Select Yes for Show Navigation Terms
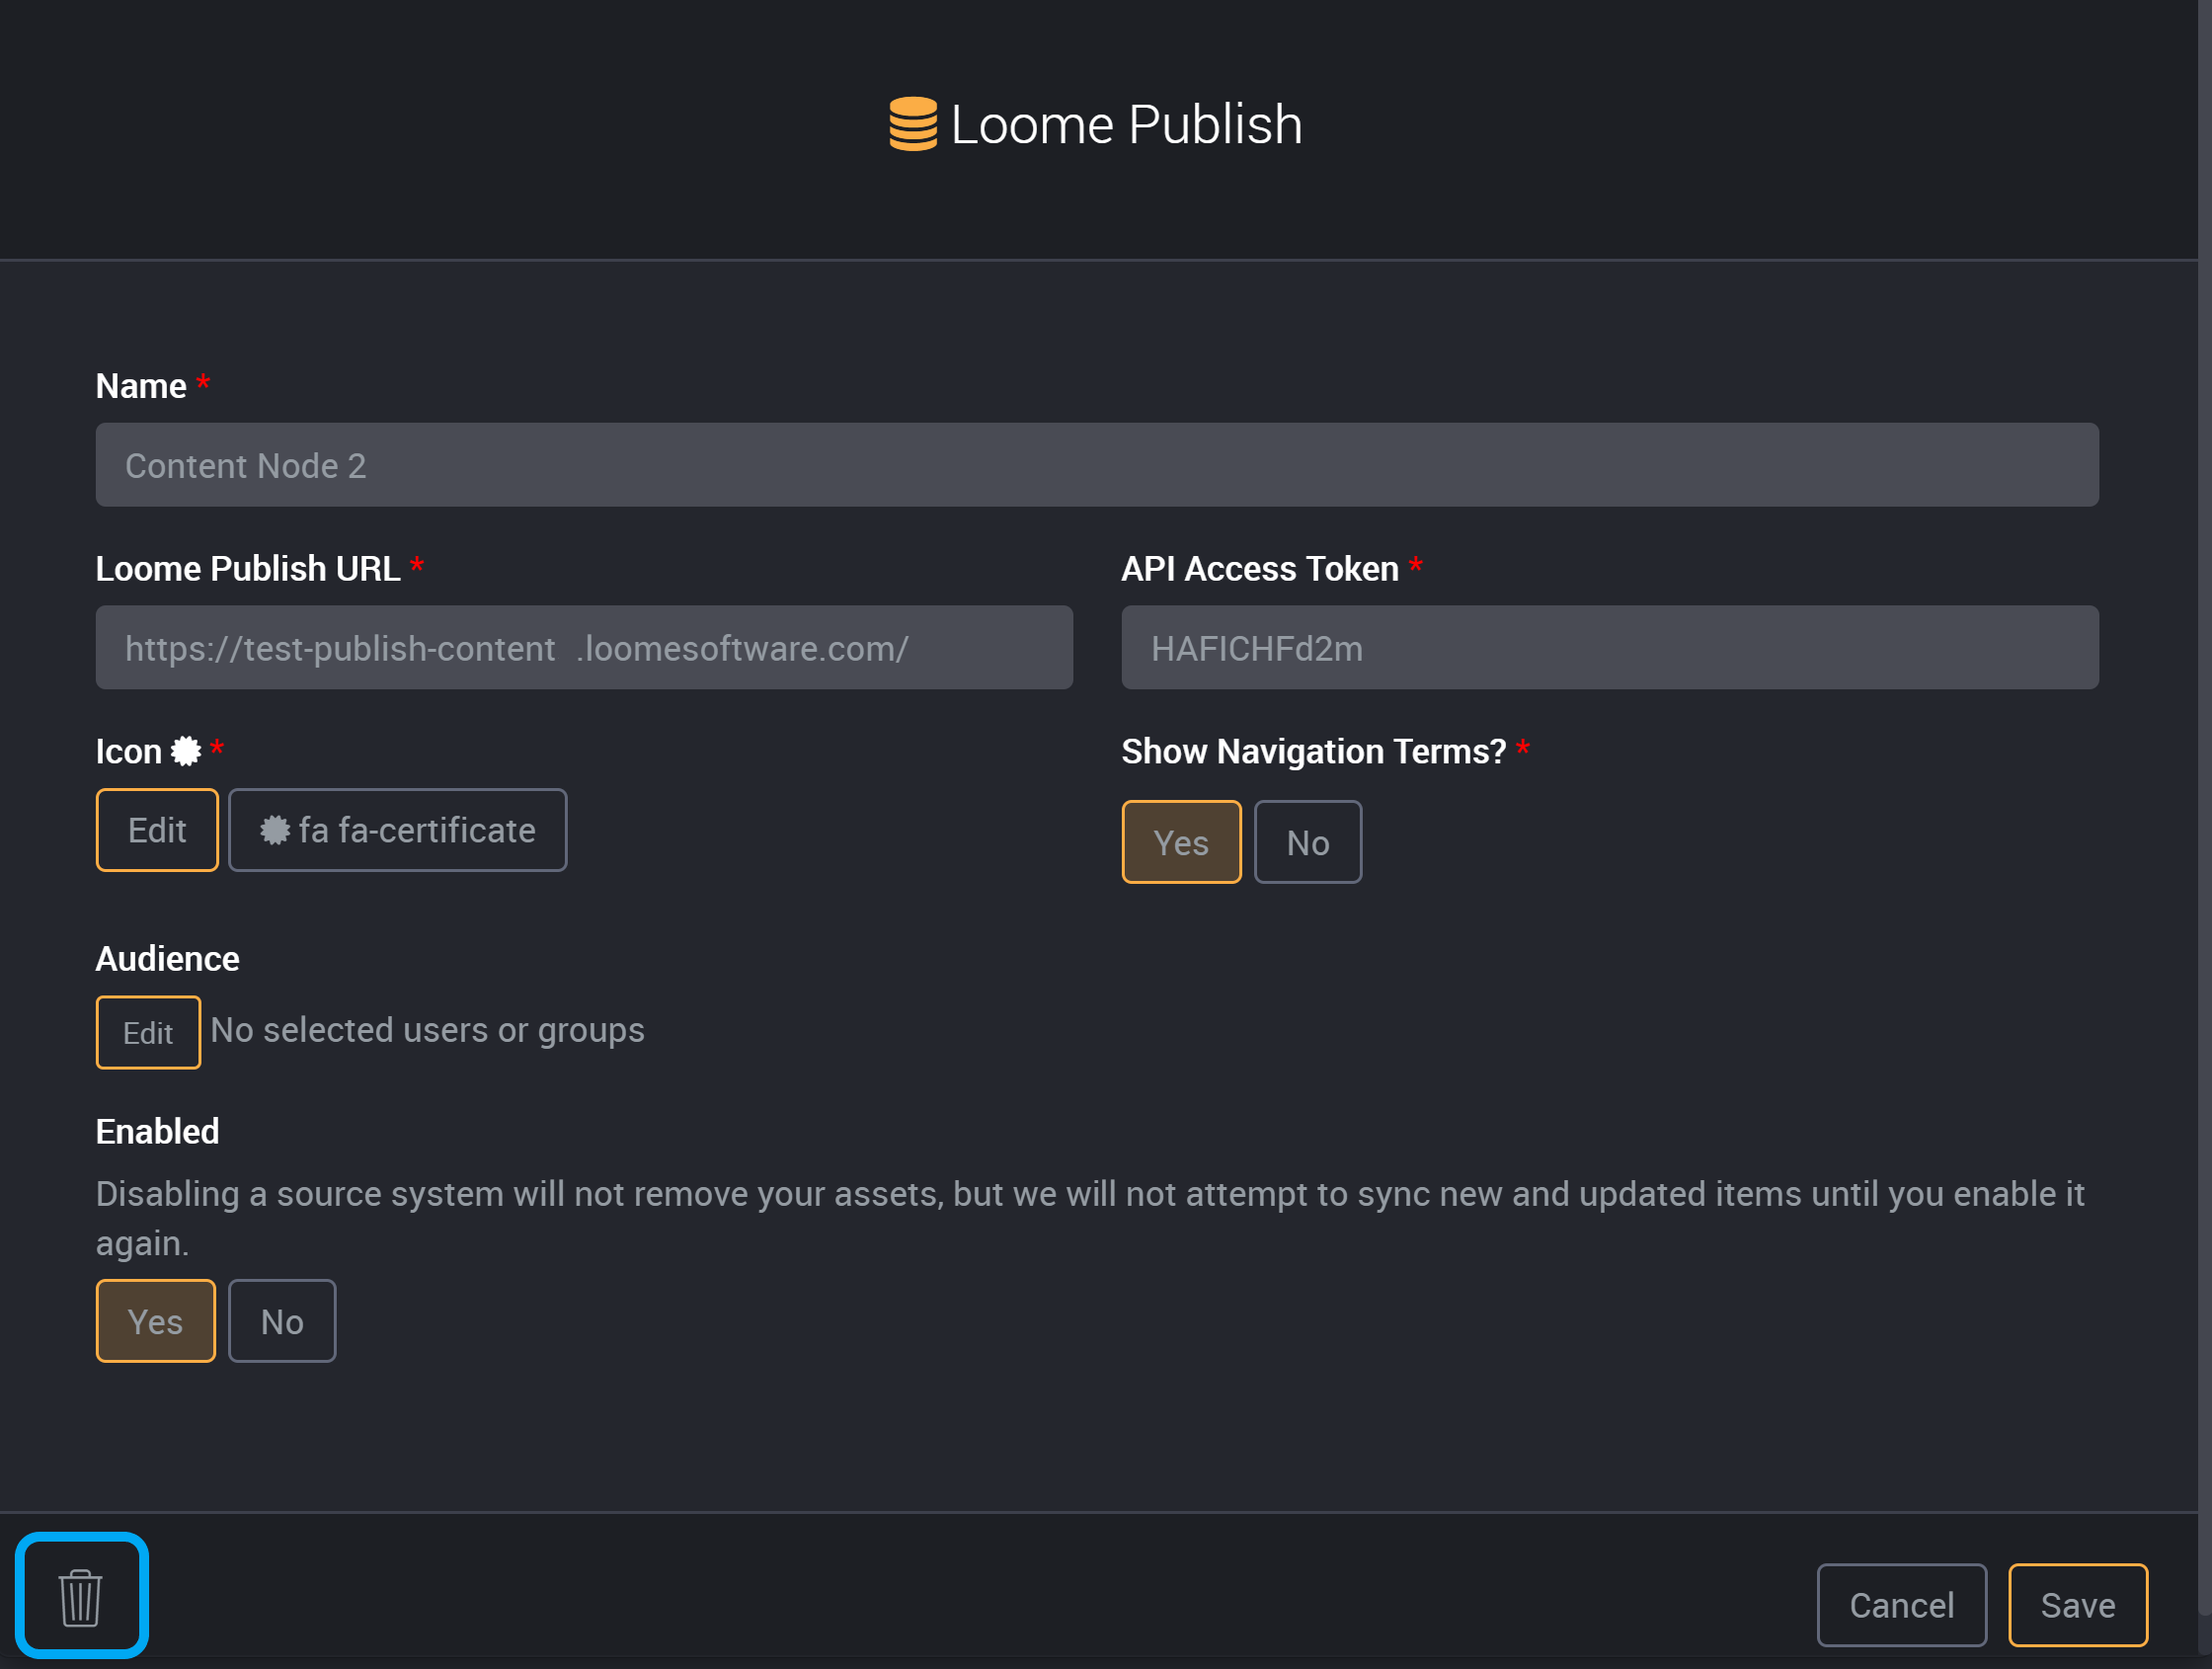Image resolution: width=2212 pixels, height=1669 pixels. click(1181, 842)
